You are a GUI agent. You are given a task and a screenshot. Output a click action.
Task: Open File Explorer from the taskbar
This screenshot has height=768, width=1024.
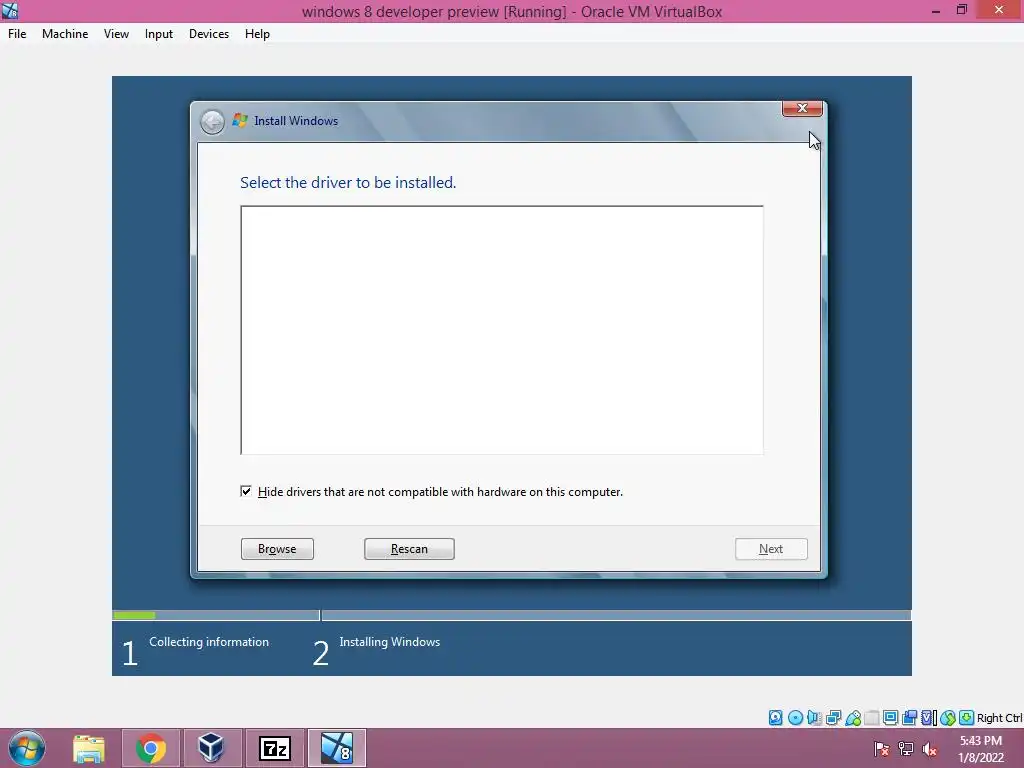tap(89, 748)
